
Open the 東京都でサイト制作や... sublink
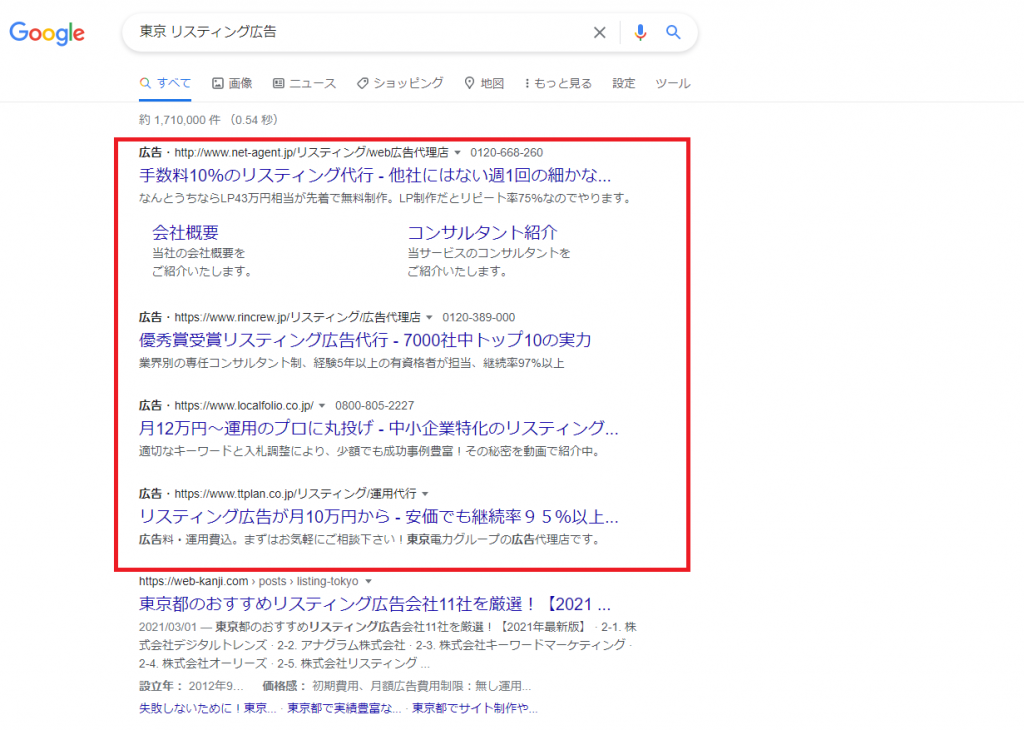click(475, 708)
